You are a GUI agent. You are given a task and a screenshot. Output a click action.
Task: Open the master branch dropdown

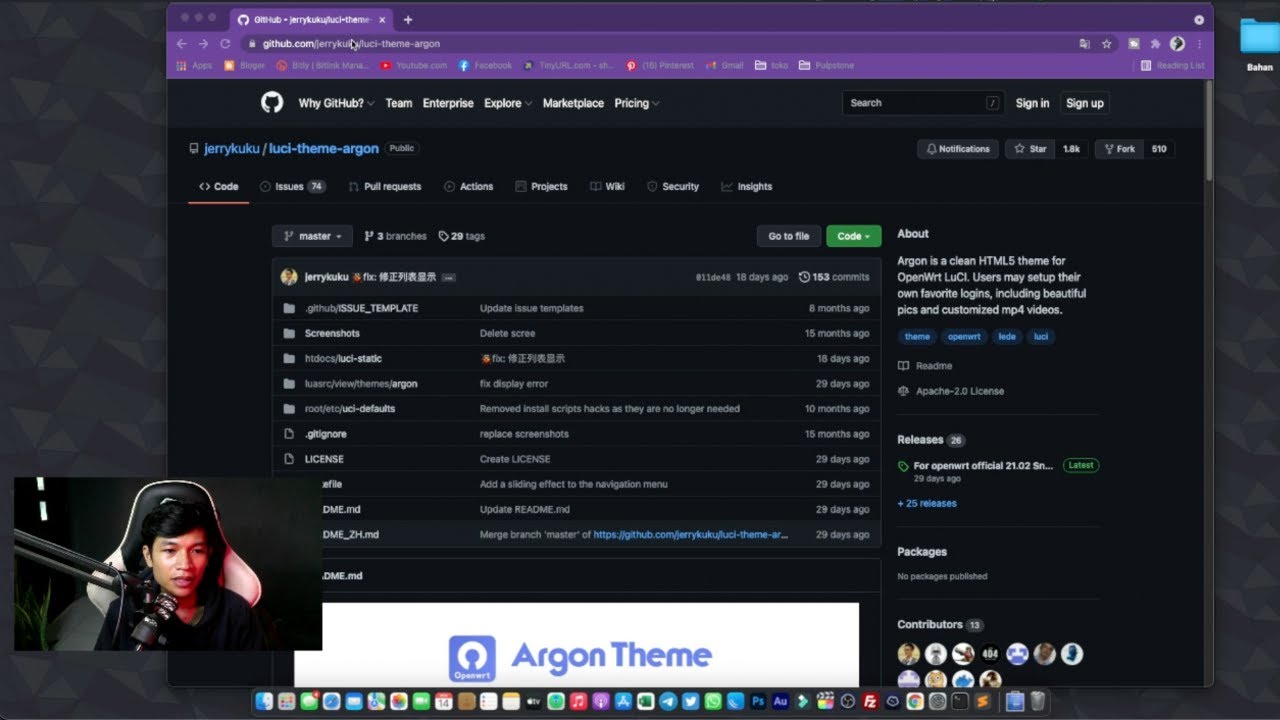coord(312,236)
